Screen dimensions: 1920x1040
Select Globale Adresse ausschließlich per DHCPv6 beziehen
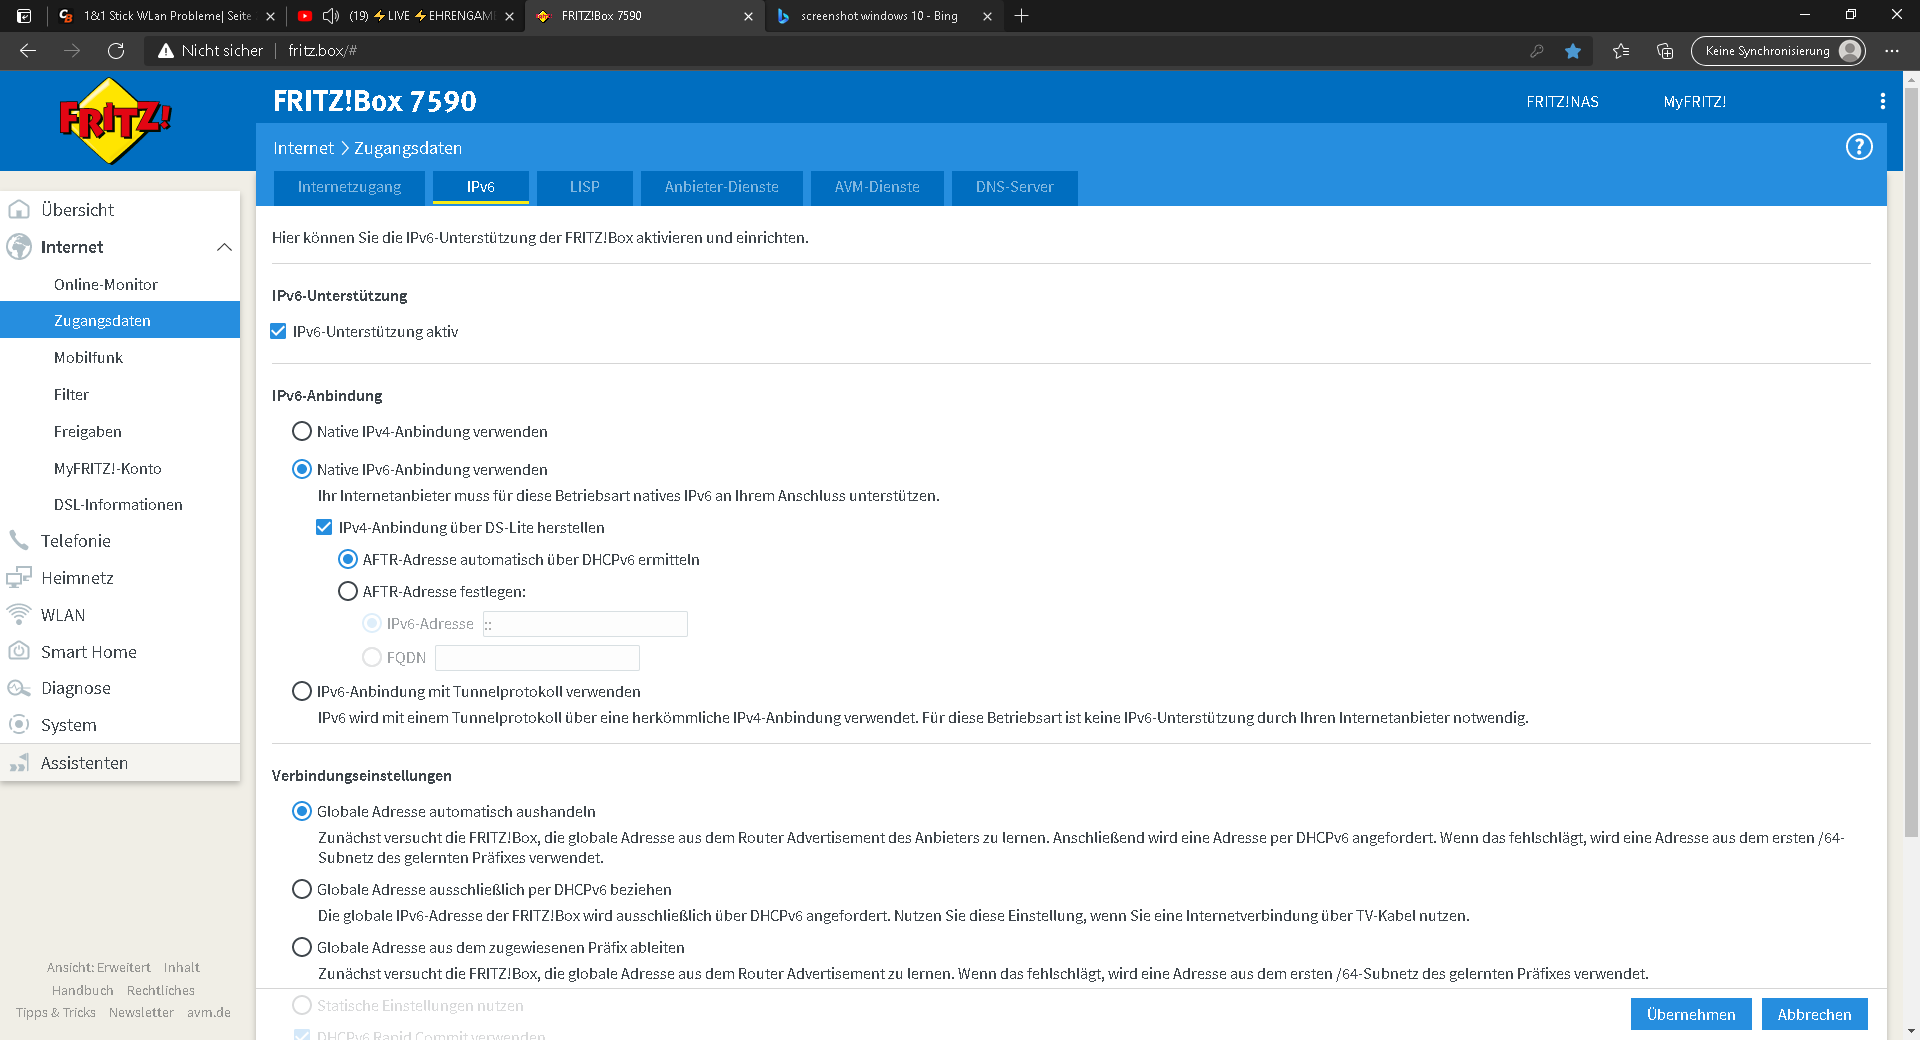(301, 889)
